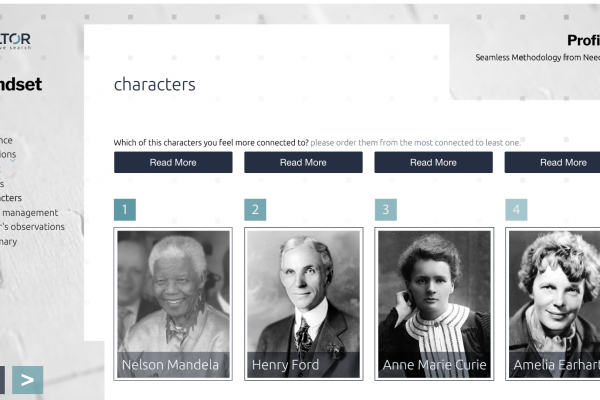Select the number 4 rank badge
600x400 pixels.
click(516, 210)
